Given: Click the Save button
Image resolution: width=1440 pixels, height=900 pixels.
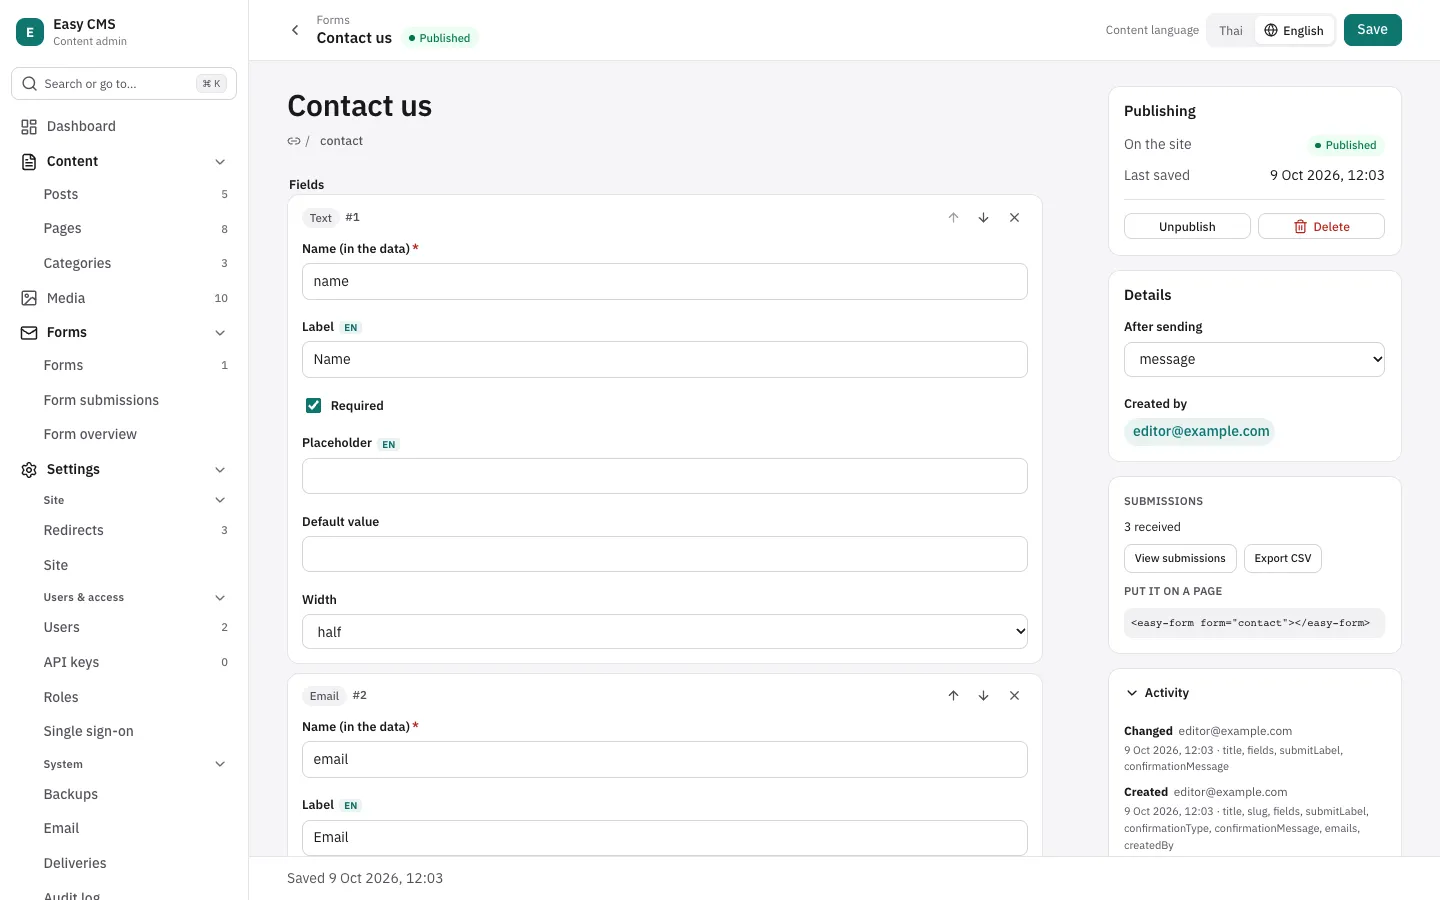Looking at the screenshot, I should pos(1372,30).
